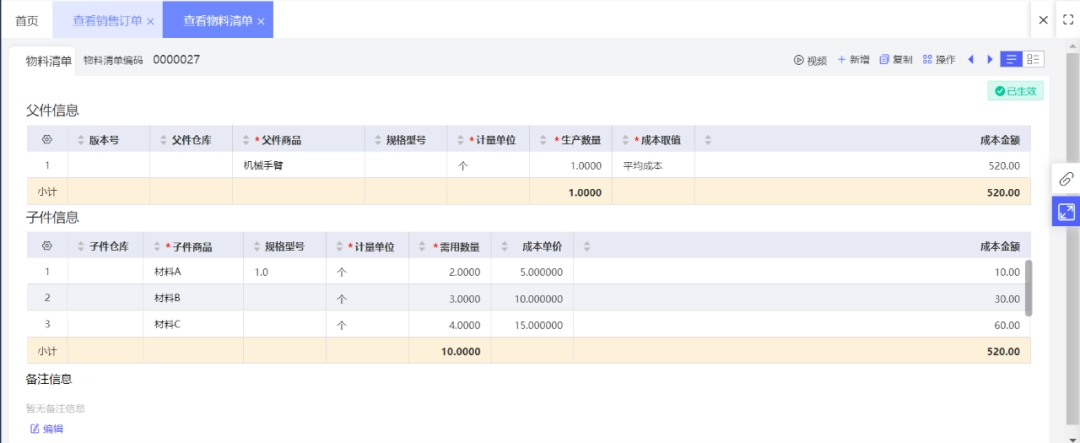Go to previous record with left arrow
This screenshot has height=443, width=1080.
tap(970, 60)
